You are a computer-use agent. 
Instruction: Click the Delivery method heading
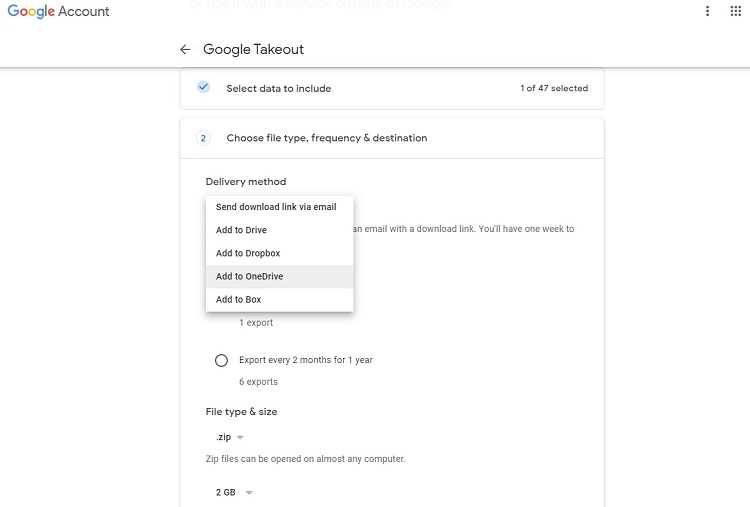click(x=246, y=182)
